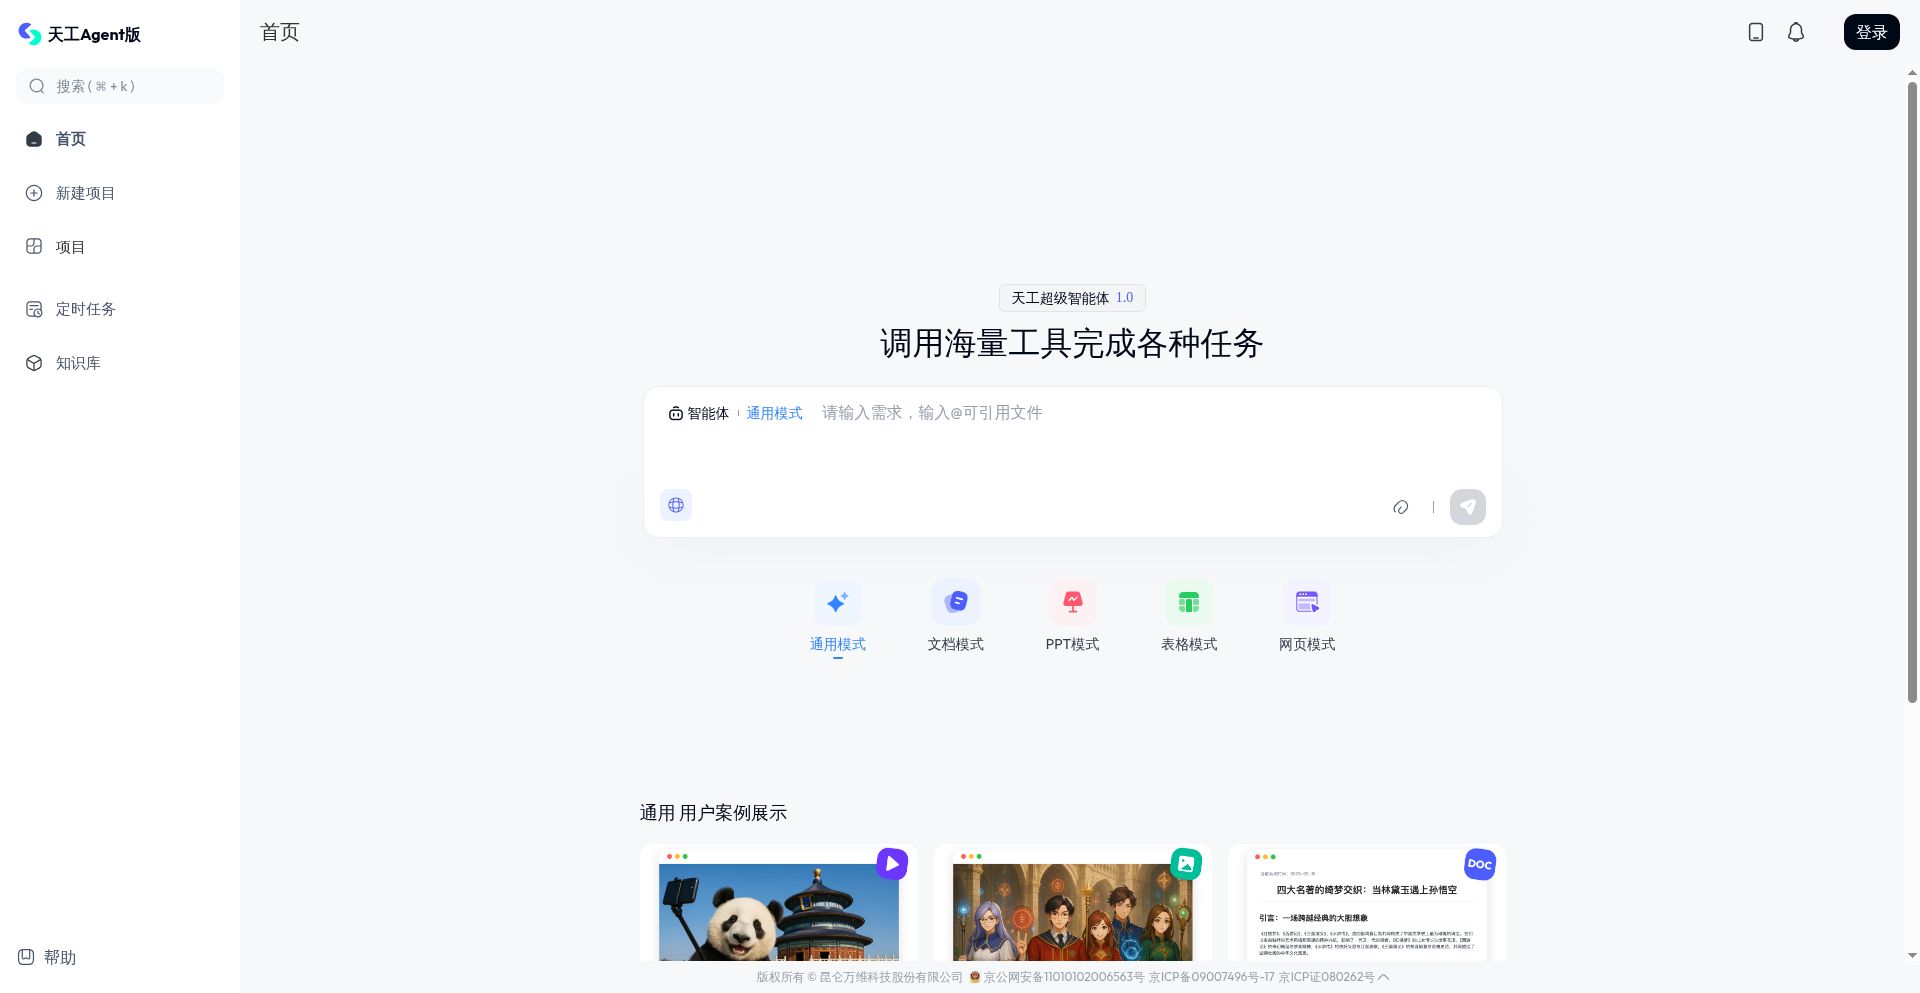Toggle 智能体 agent mode selector
The width and height of the screenshot is (1920, 993).
tap(699, 413)
